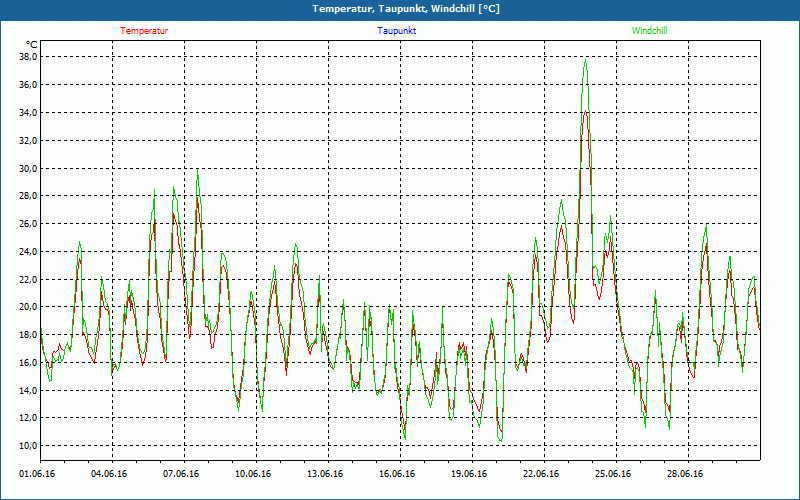800x500 pixels.
Task: Click the 04.06.16 date label
Action: (109, 474)
